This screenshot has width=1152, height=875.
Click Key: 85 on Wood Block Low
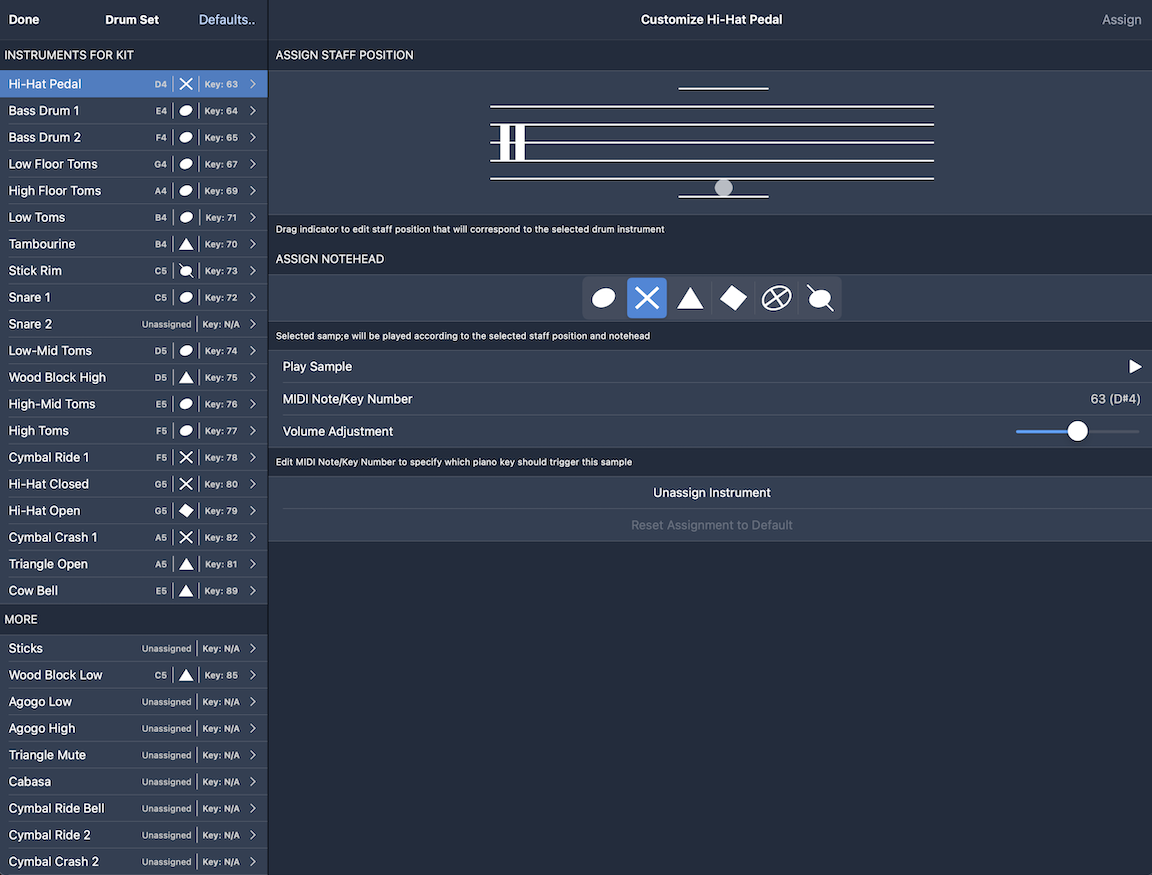(x=221, y=675)
